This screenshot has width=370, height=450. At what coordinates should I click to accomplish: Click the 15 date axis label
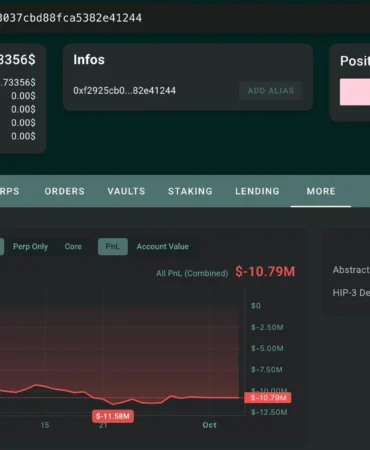click(x=45, y=425)
